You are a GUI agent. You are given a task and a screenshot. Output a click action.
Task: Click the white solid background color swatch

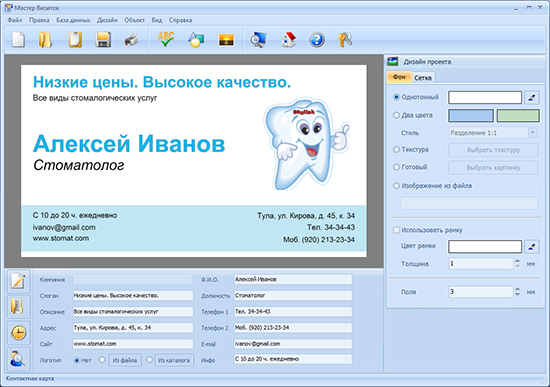pyautogui.click(x=485, y=98)
